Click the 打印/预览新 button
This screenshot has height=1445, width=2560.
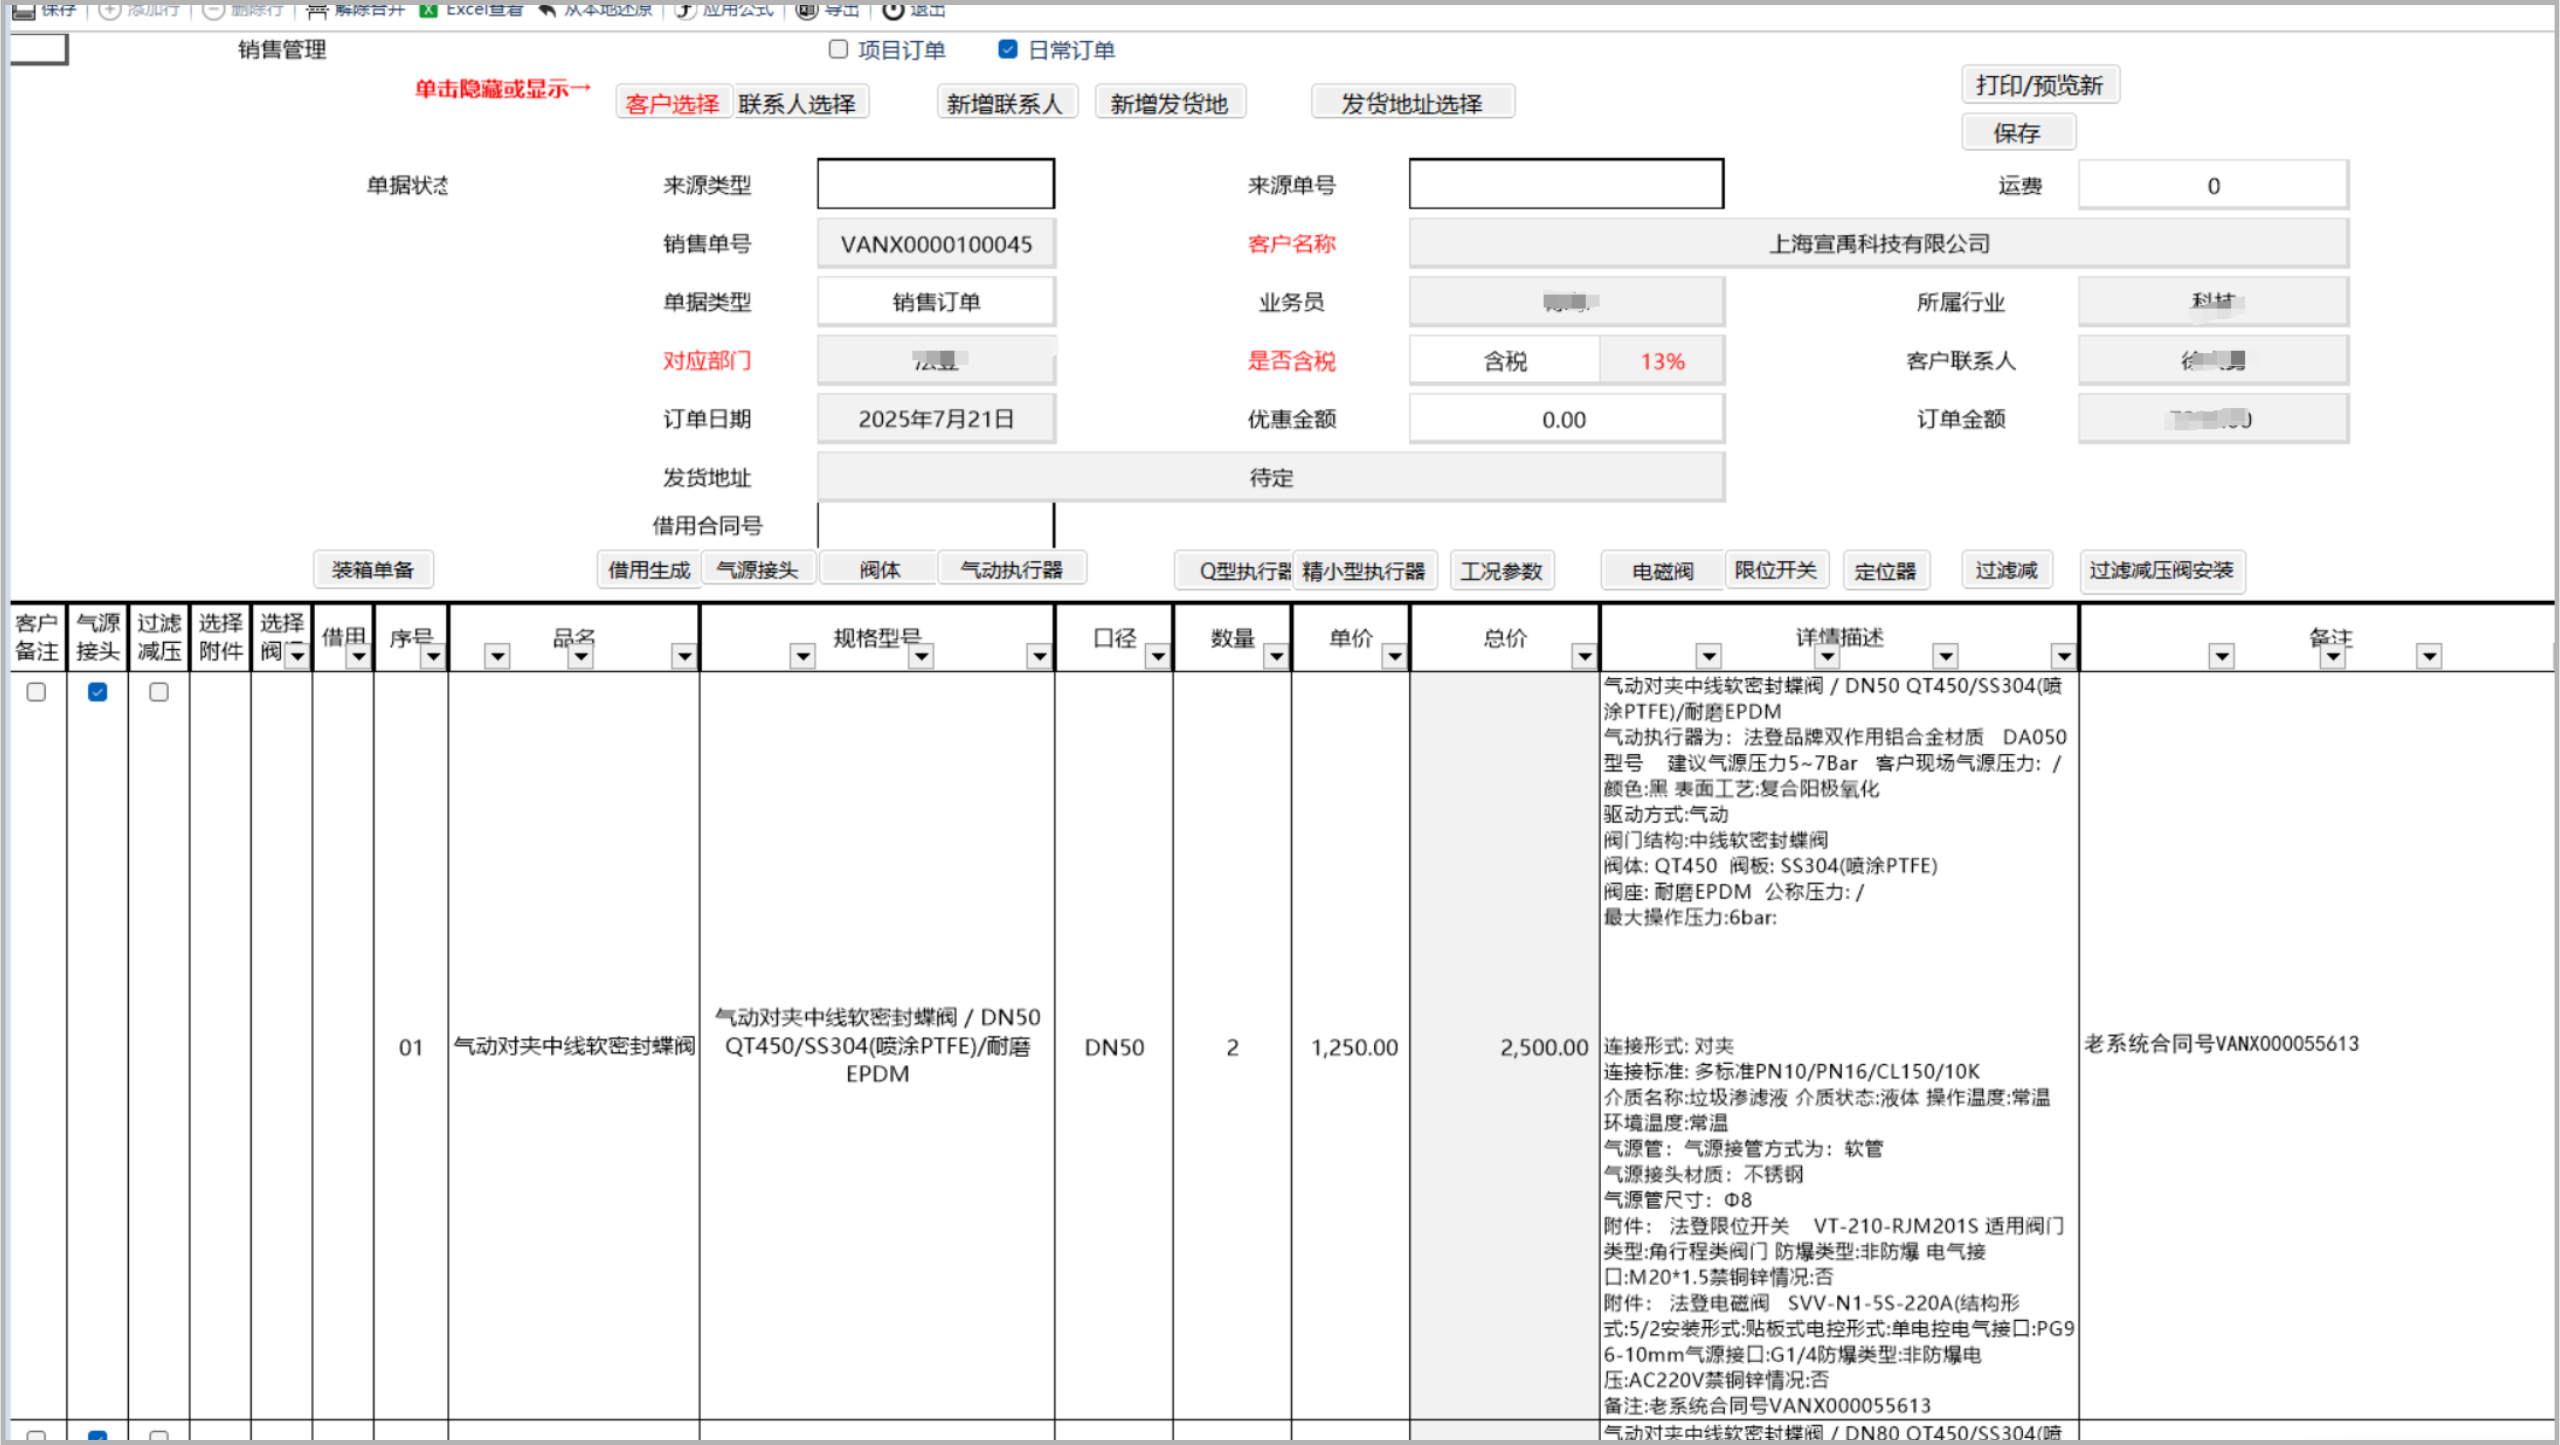[2040, 84]
